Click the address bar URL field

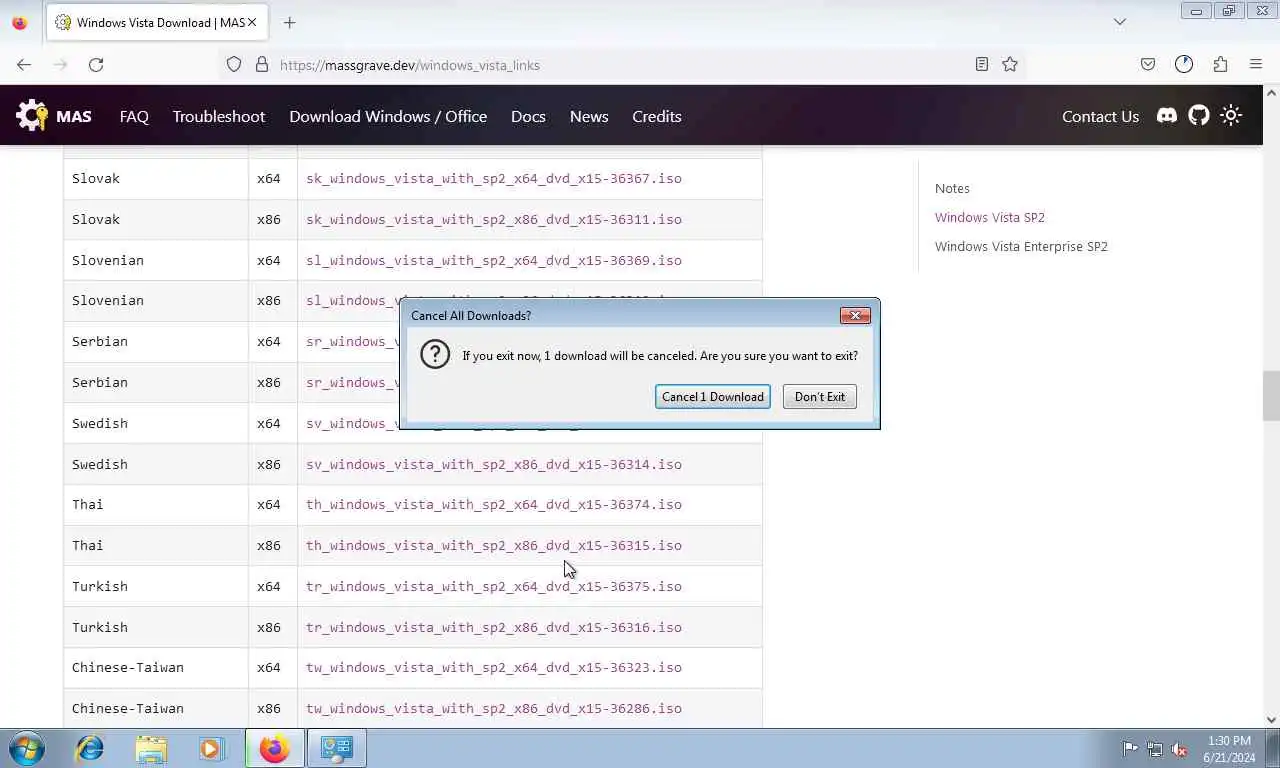(620, 64)
